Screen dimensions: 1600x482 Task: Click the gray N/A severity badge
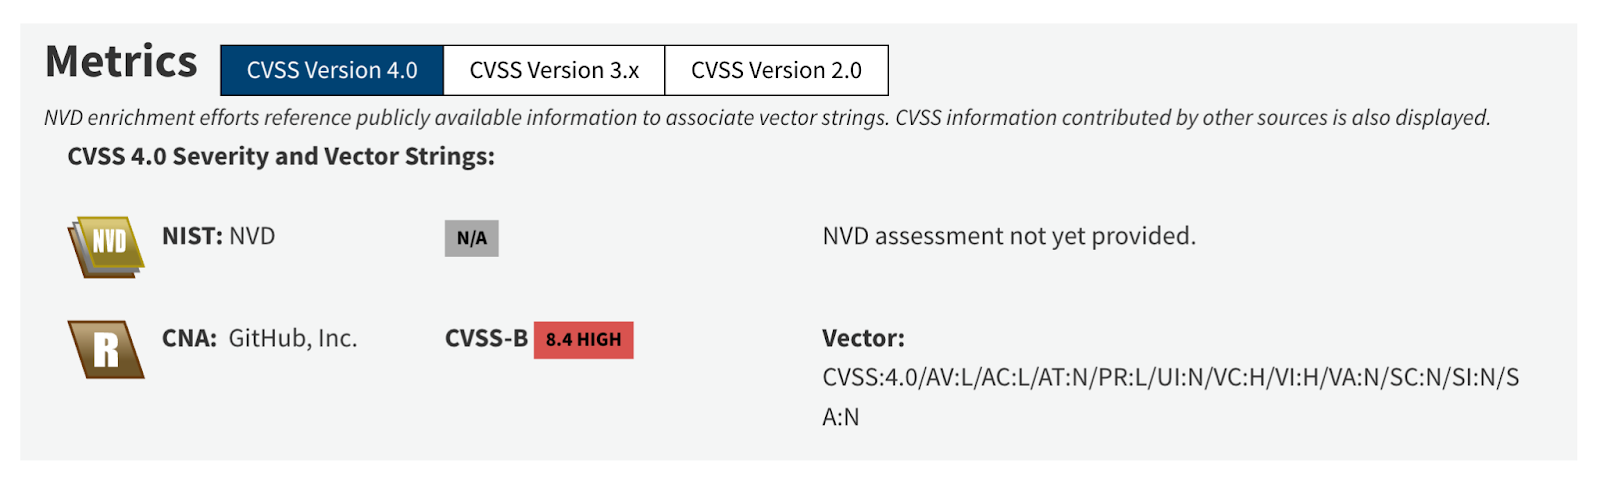[472, 238]
